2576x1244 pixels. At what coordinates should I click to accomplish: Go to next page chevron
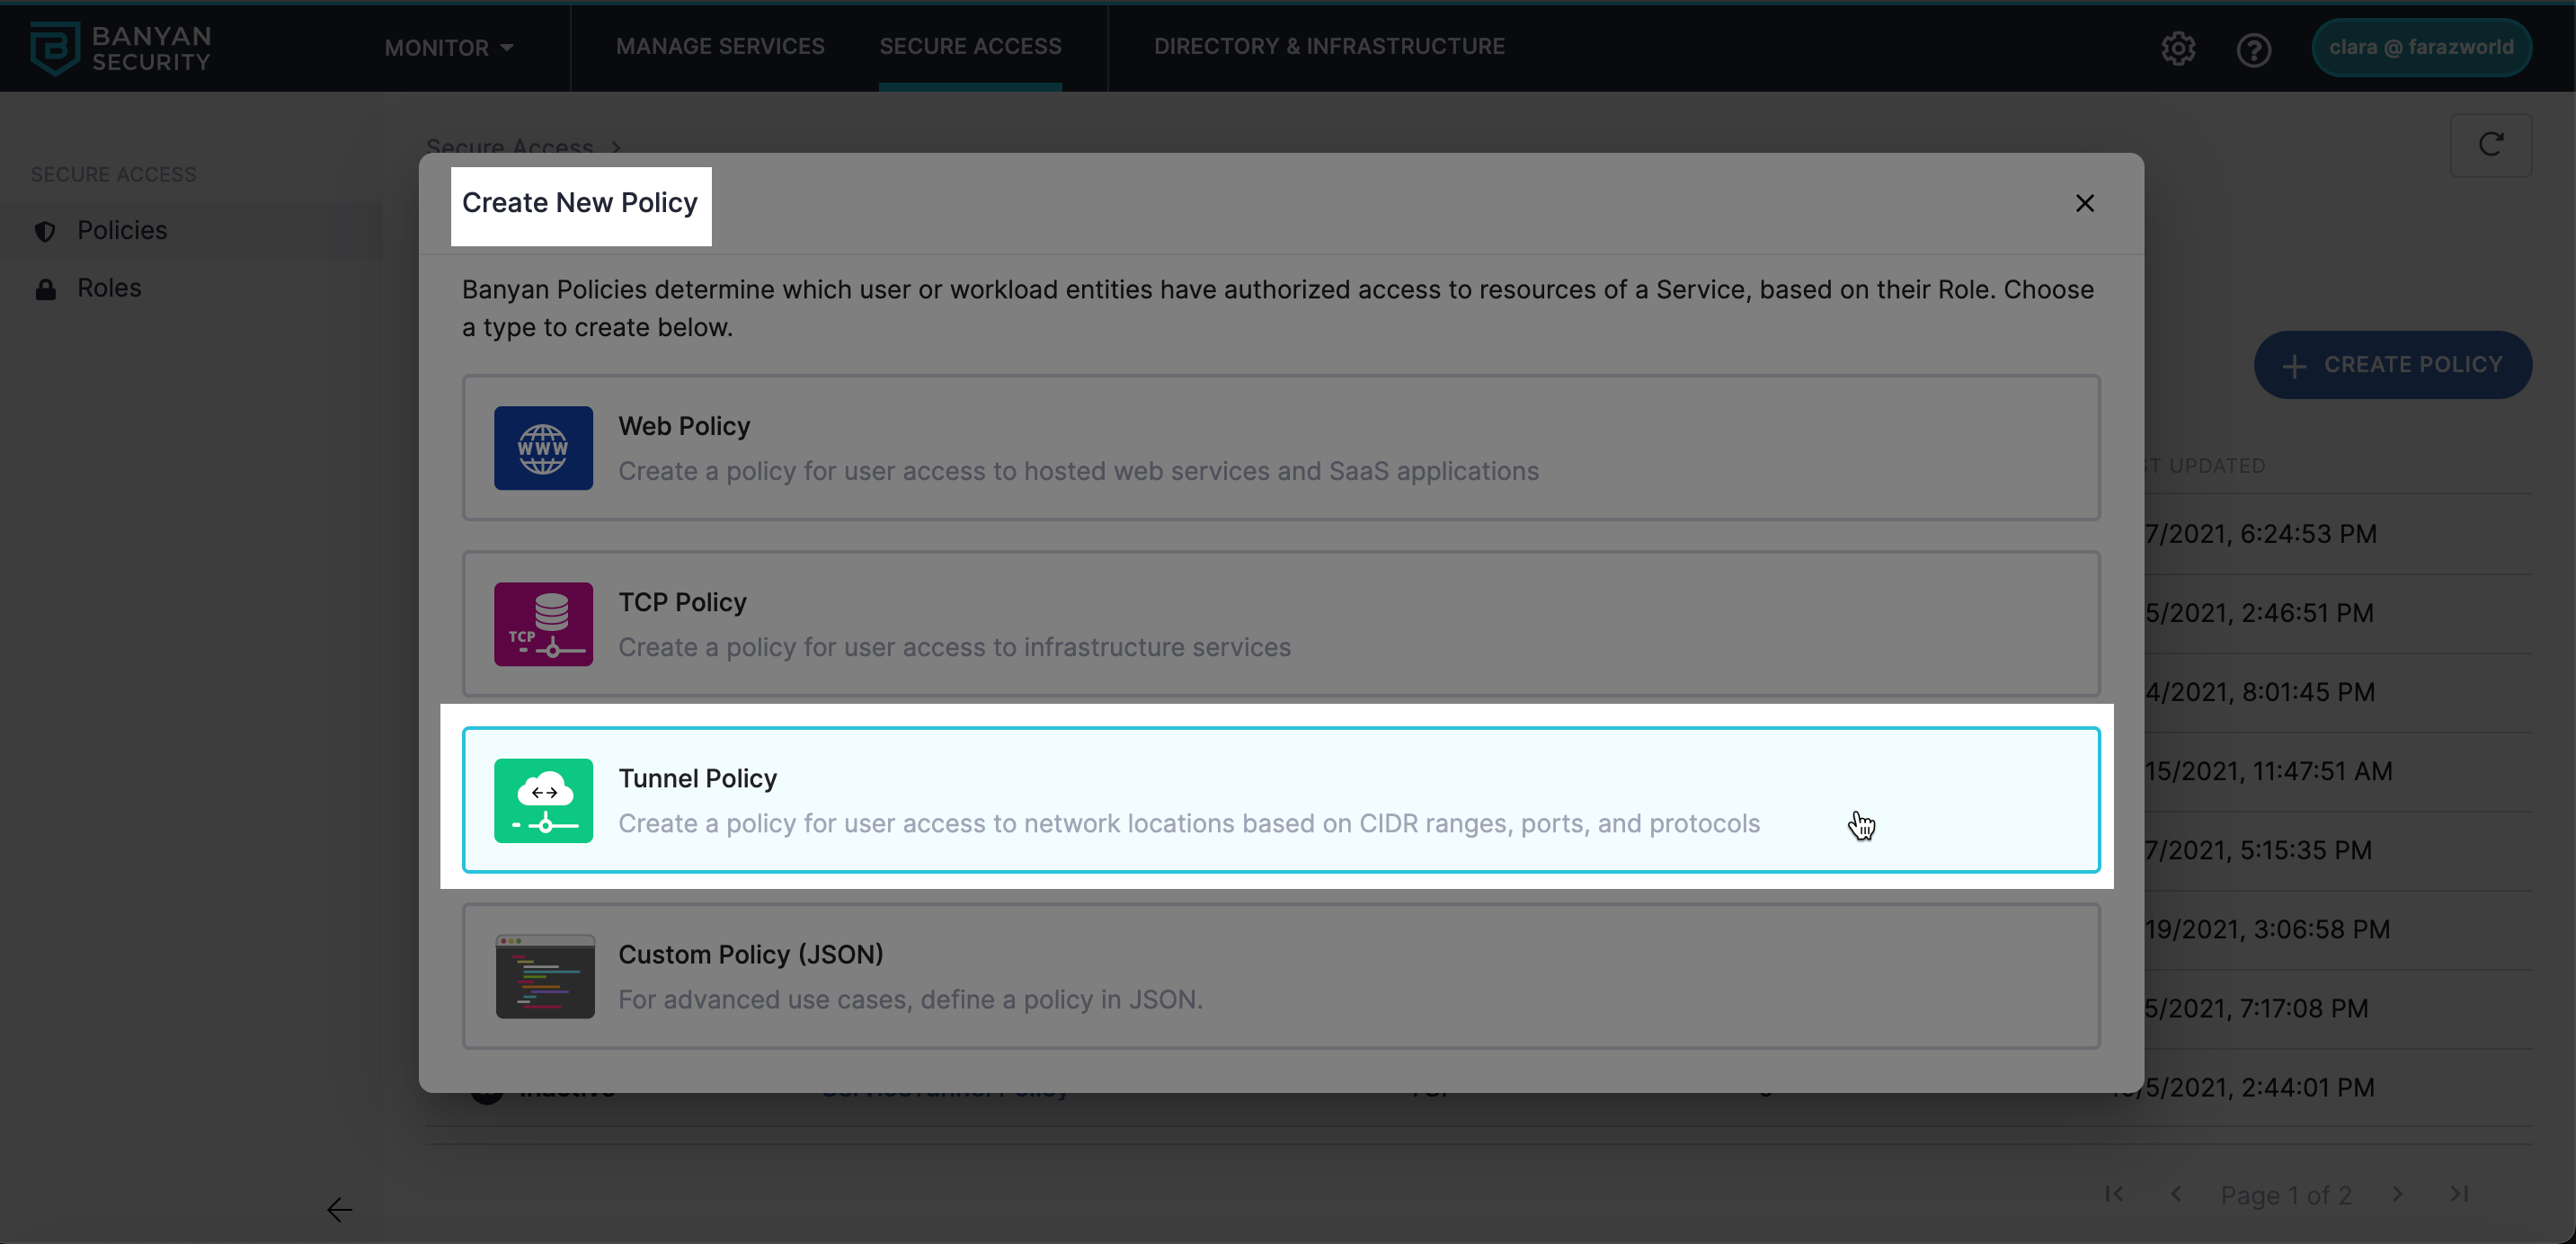(2397, 1194)
